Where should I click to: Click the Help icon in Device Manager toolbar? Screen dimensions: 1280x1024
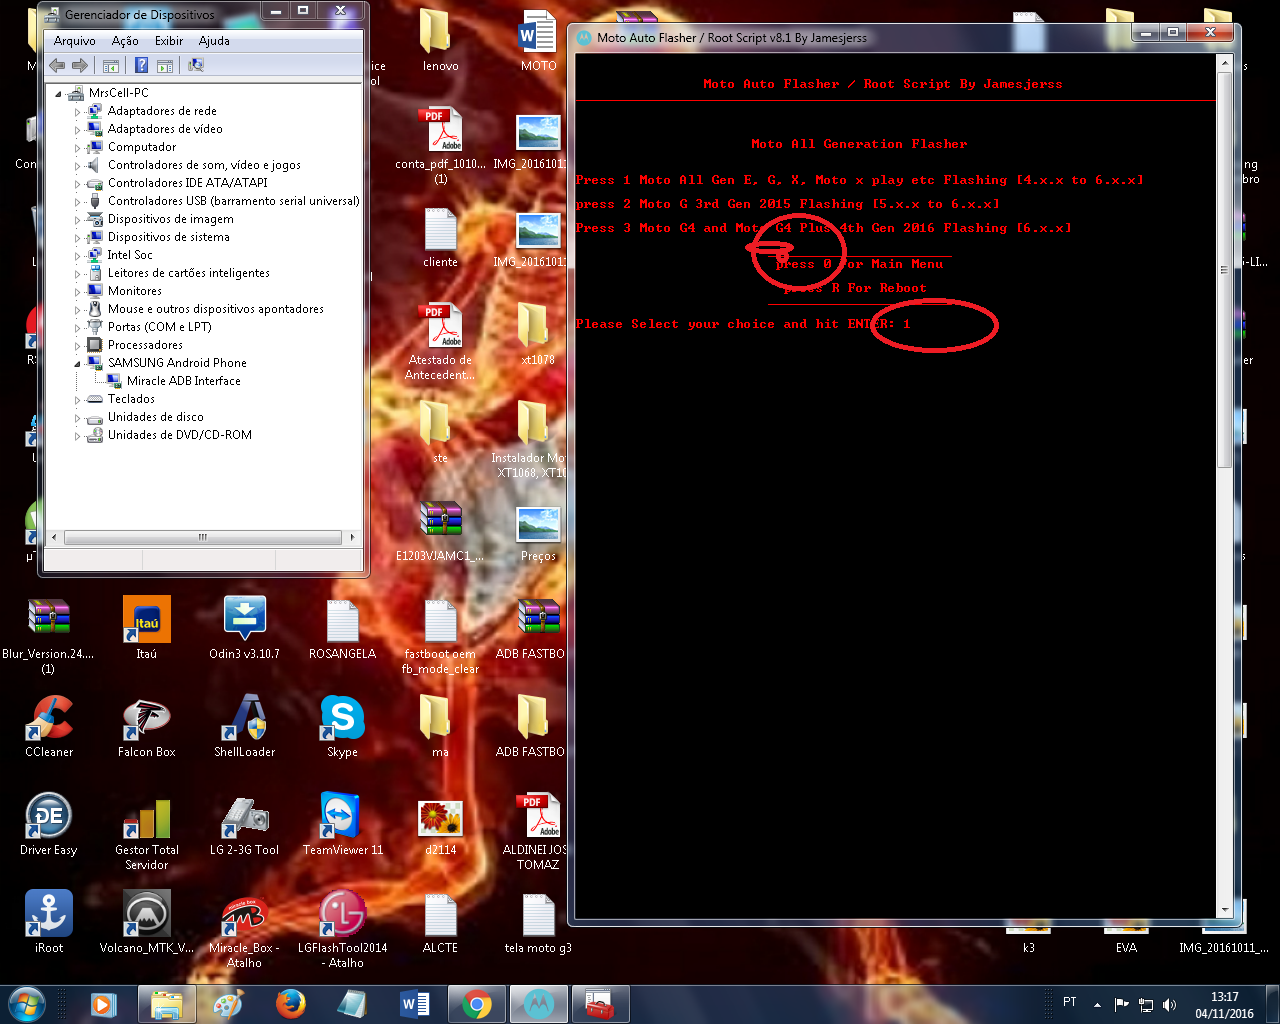[141, 66]
